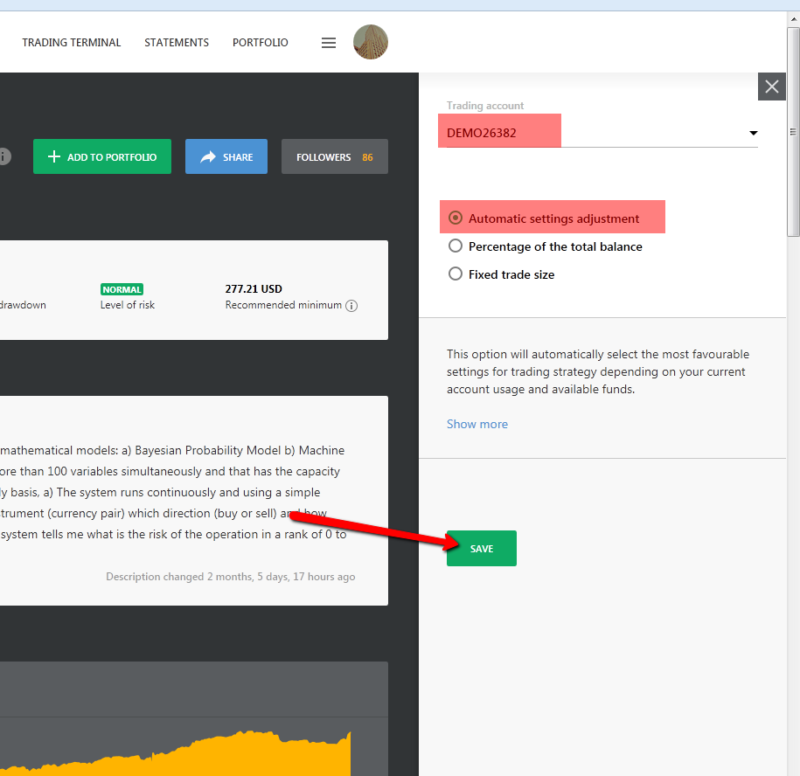Click the Show more link
This screenshot has width=800, height=776.
tap(477, 424)
